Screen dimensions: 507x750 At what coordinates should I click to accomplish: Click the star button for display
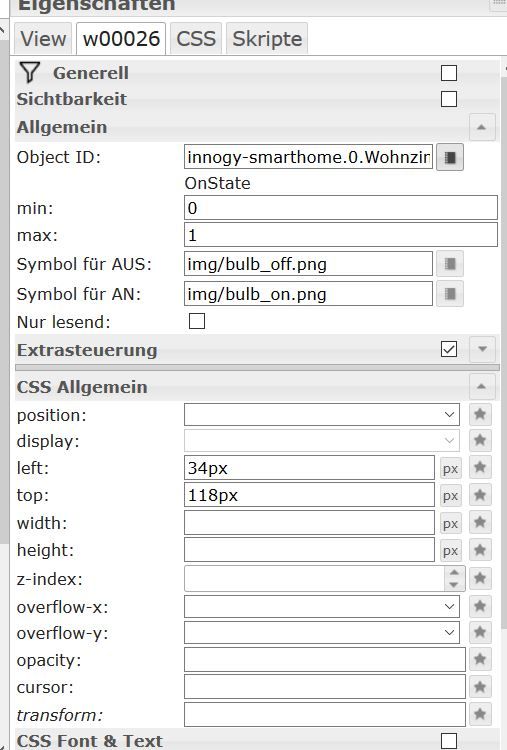[480, 441]
